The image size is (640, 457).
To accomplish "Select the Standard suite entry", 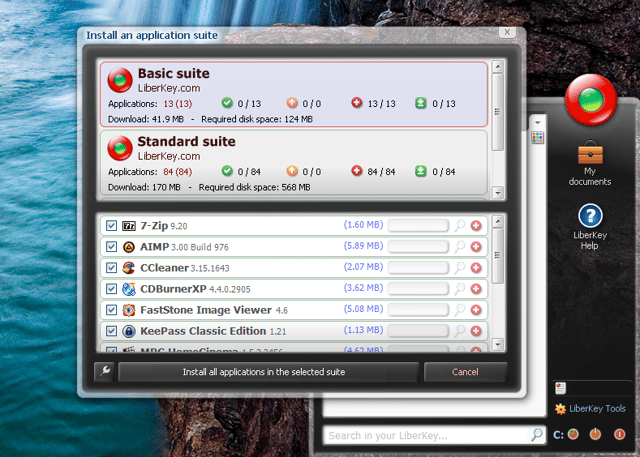I will coord(294,162).
